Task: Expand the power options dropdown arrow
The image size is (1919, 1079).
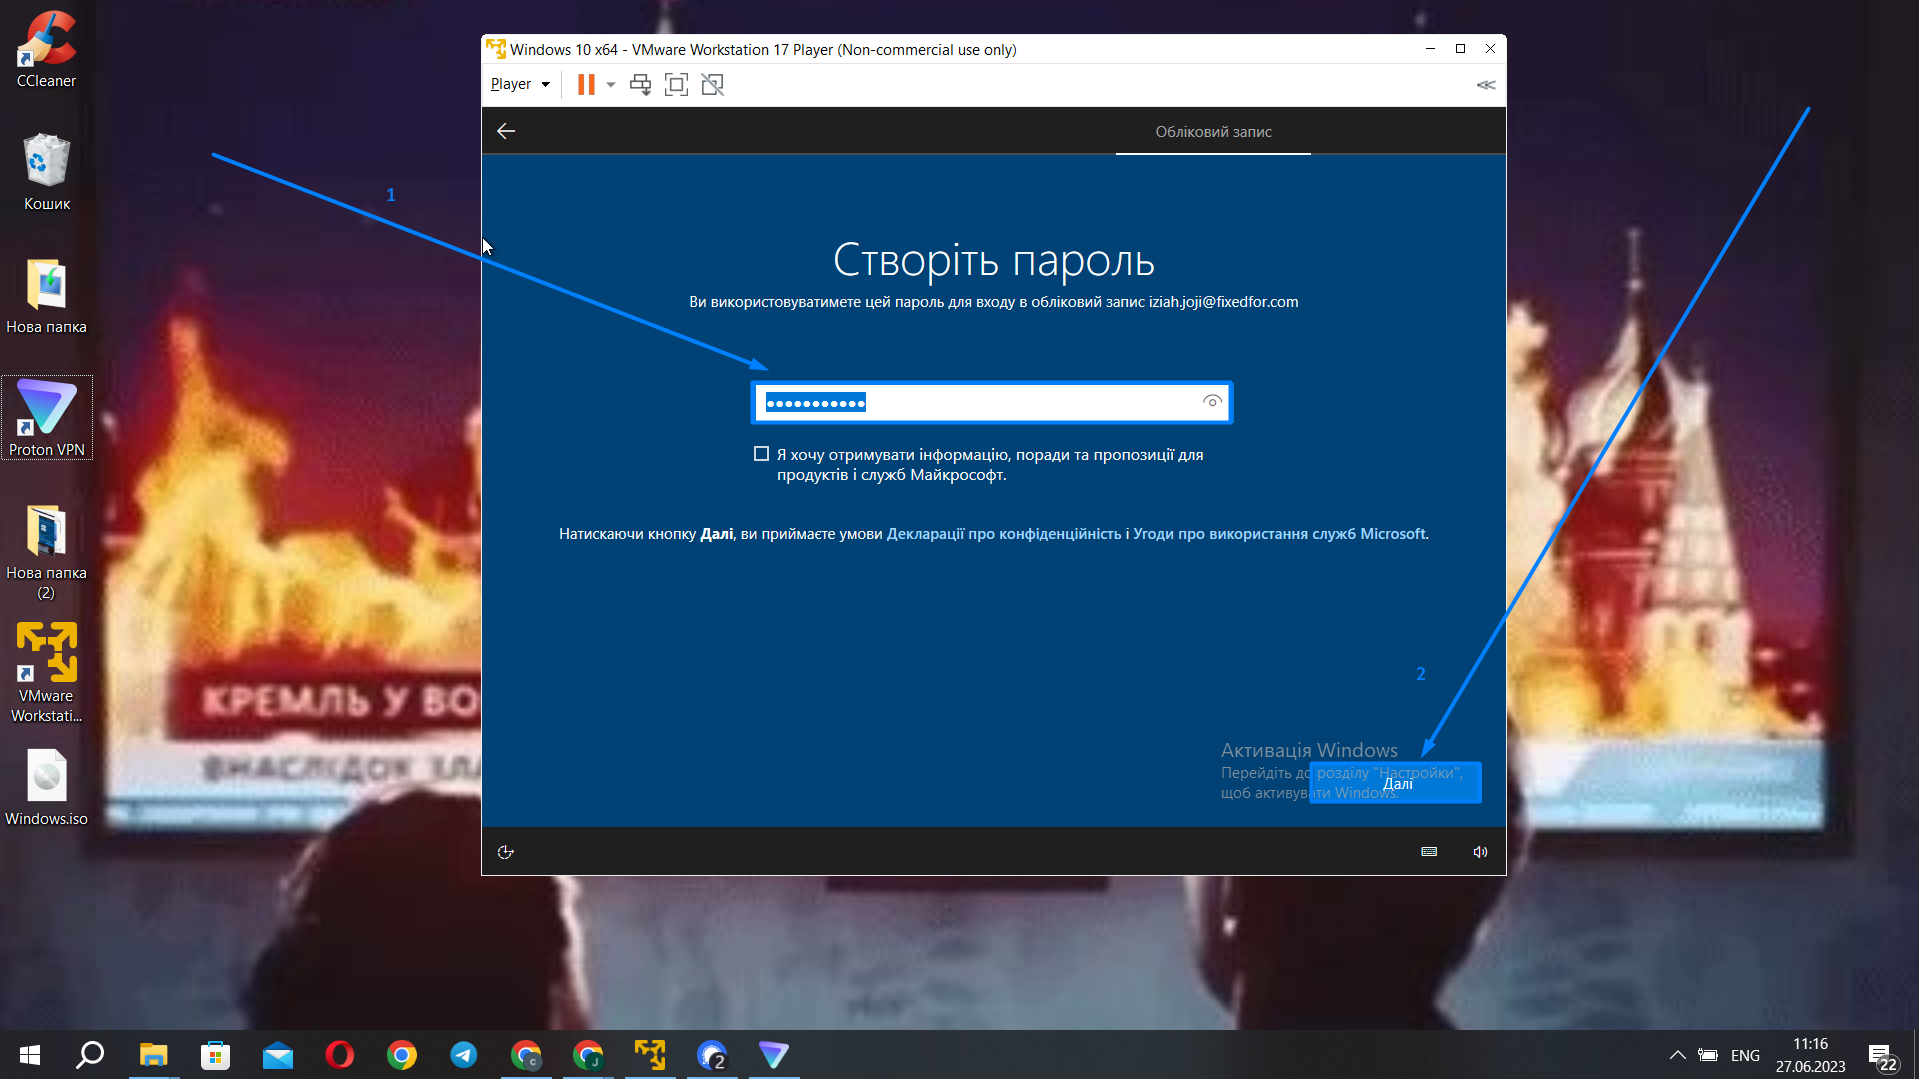Action: pyautogui.click(x=611, y=85)
